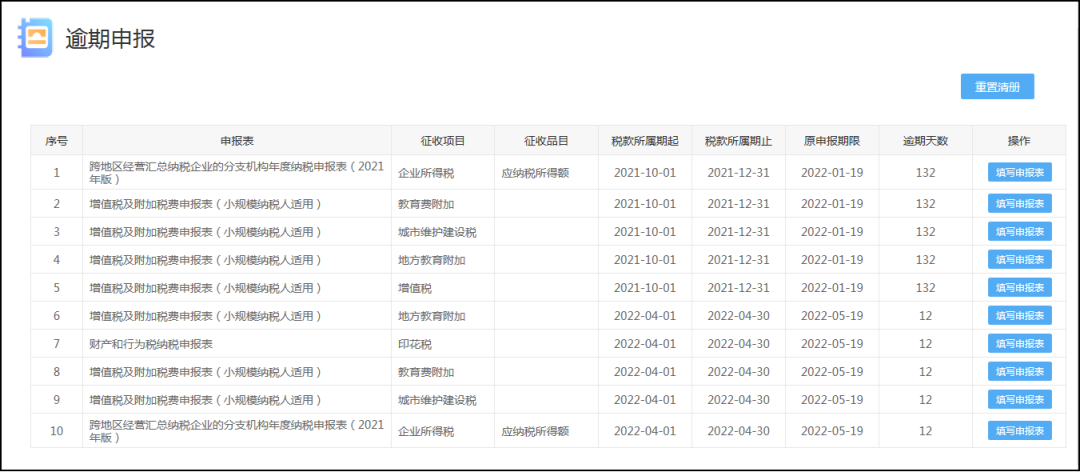Click 填写申报表 for row 9

click(1019, 399)
